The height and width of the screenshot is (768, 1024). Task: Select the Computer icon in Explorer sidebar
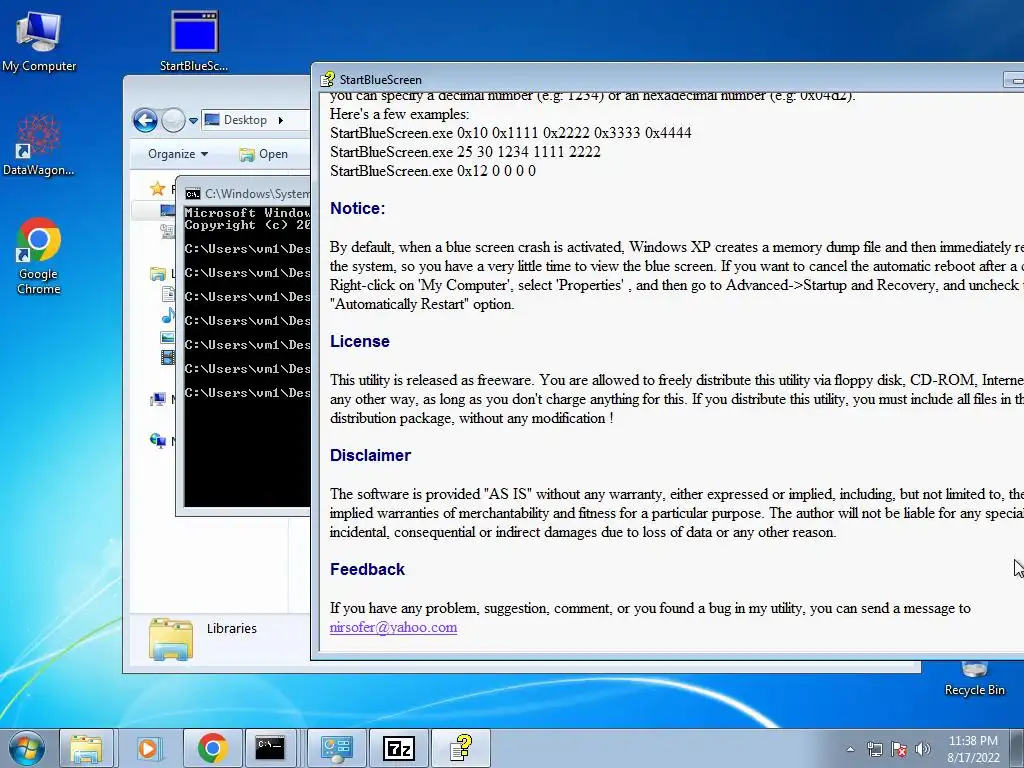tap(157, 399)
